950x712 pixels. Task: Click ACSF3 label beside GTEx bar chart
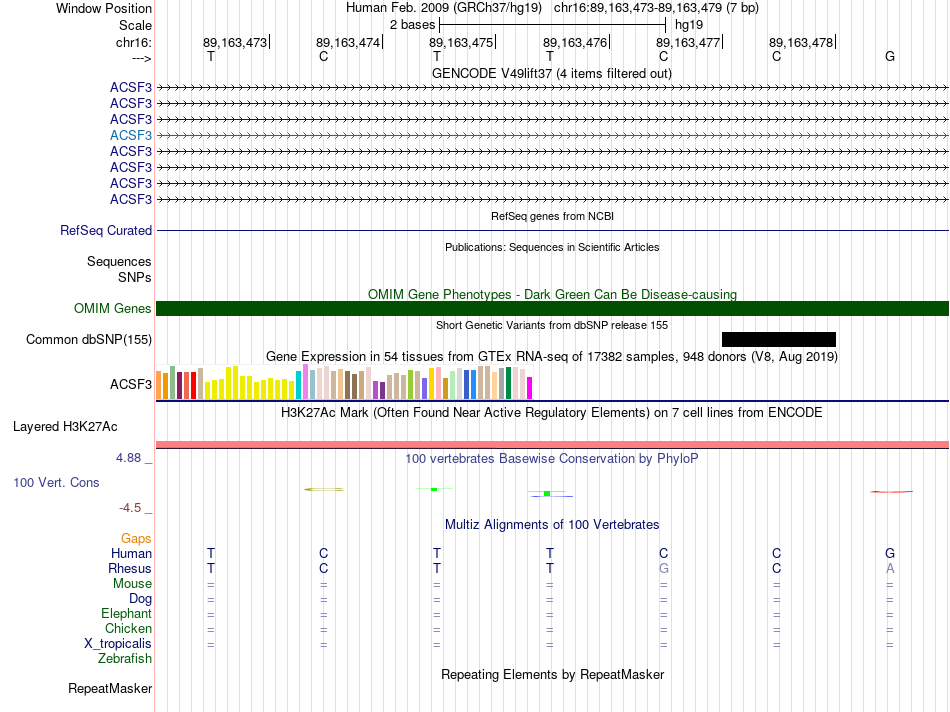pos(131,384)
